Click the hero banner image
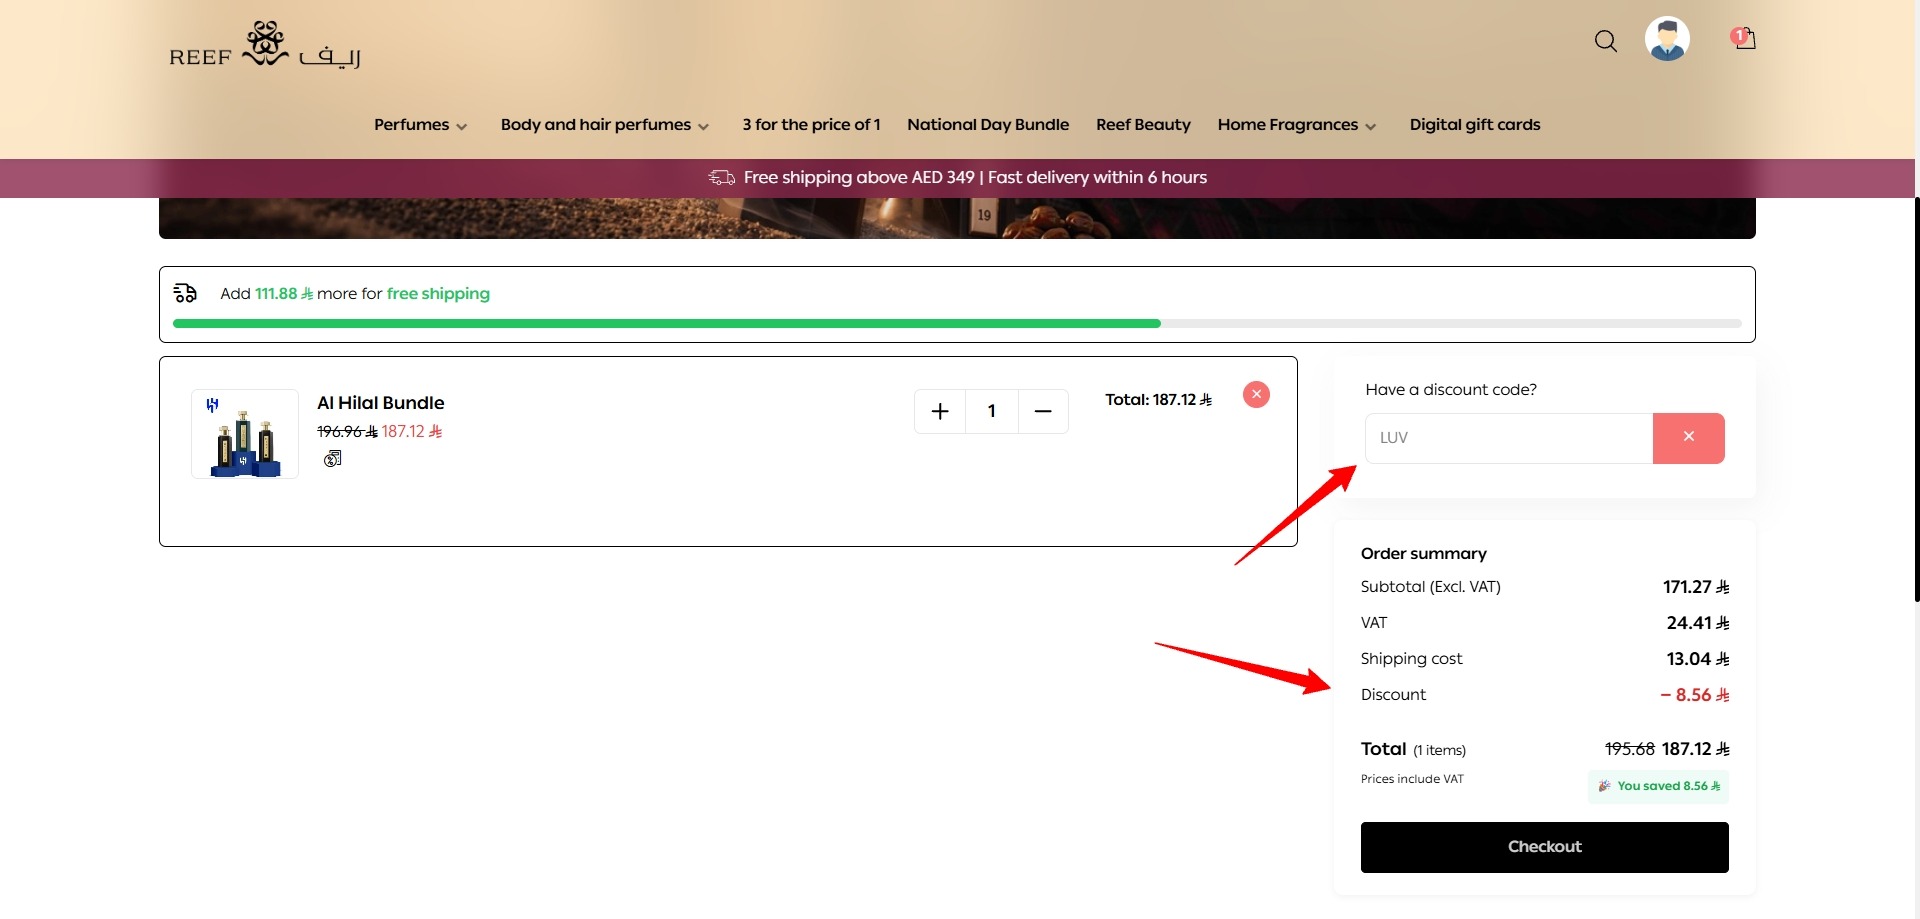This screenshot has height=919, width=1920. point(957,218)
